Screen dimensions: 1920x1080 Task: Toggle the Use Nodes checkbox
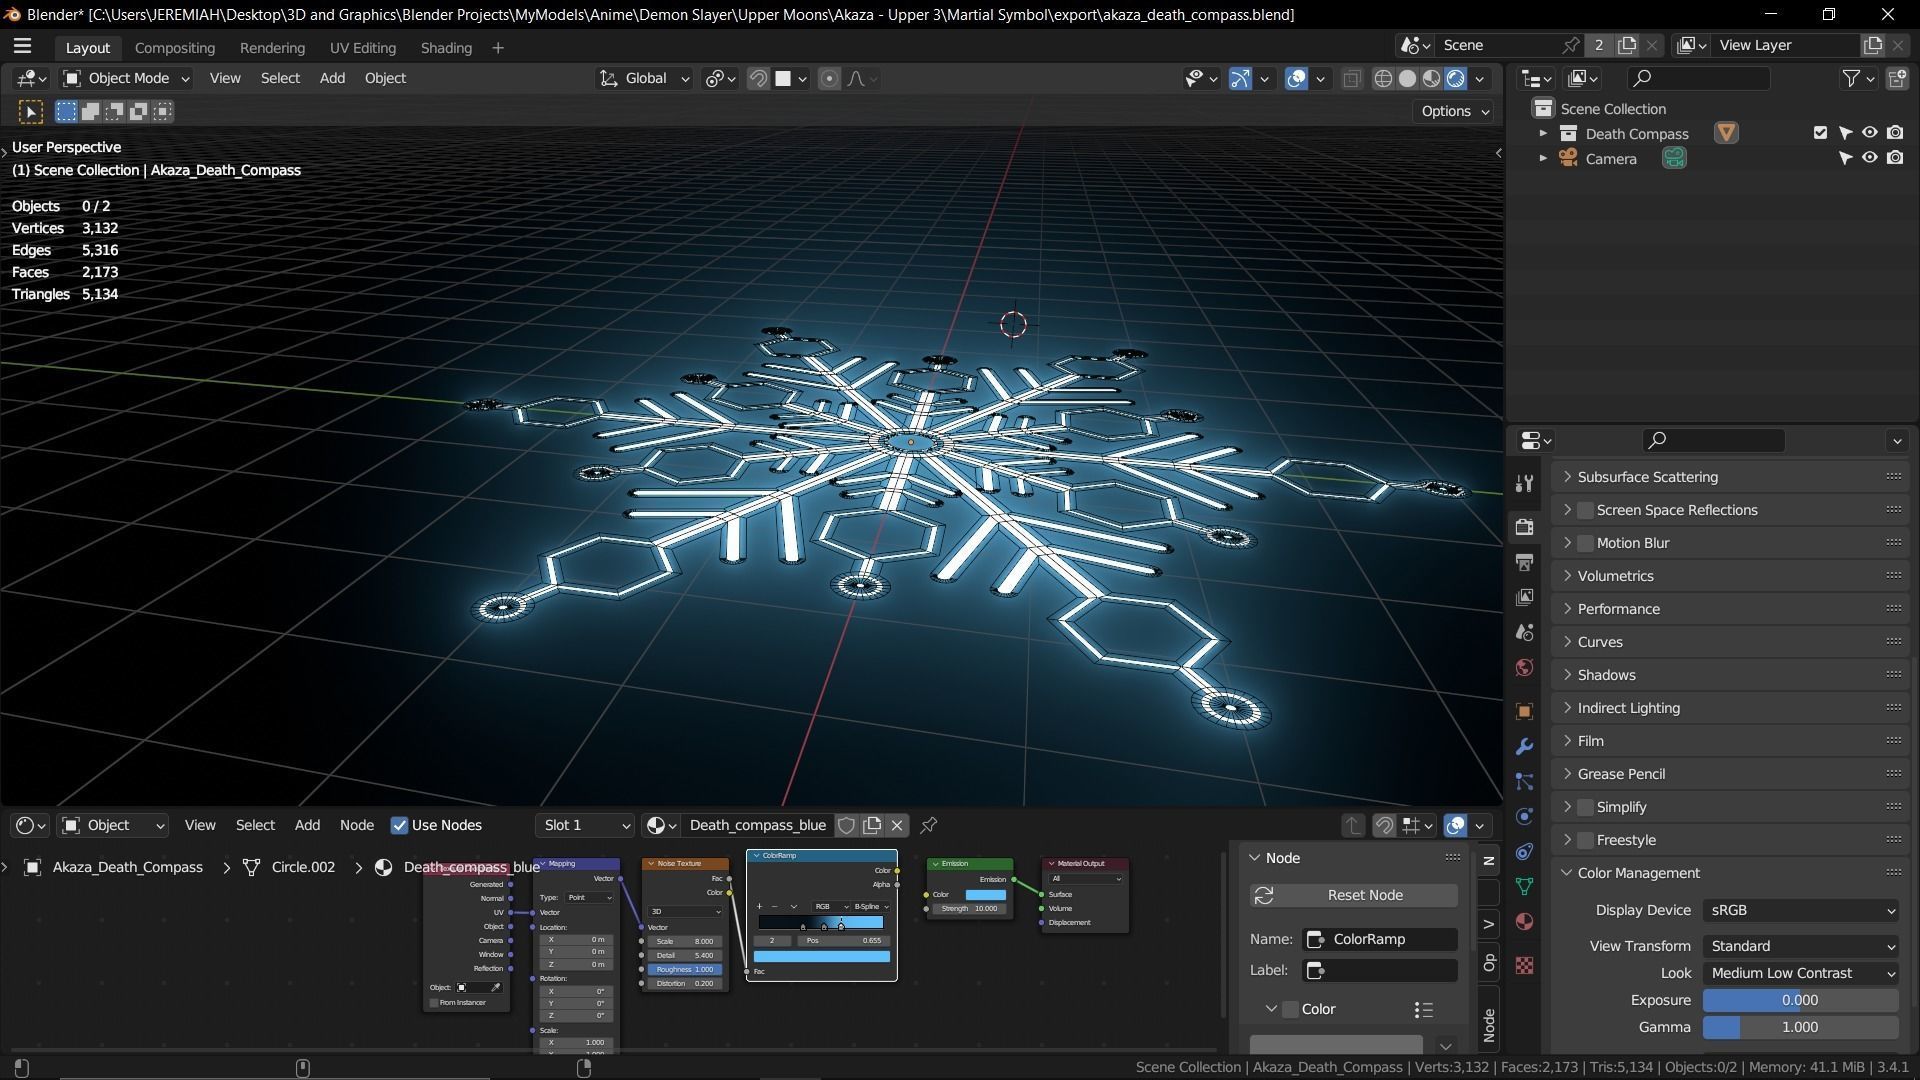tap(399, 825)
